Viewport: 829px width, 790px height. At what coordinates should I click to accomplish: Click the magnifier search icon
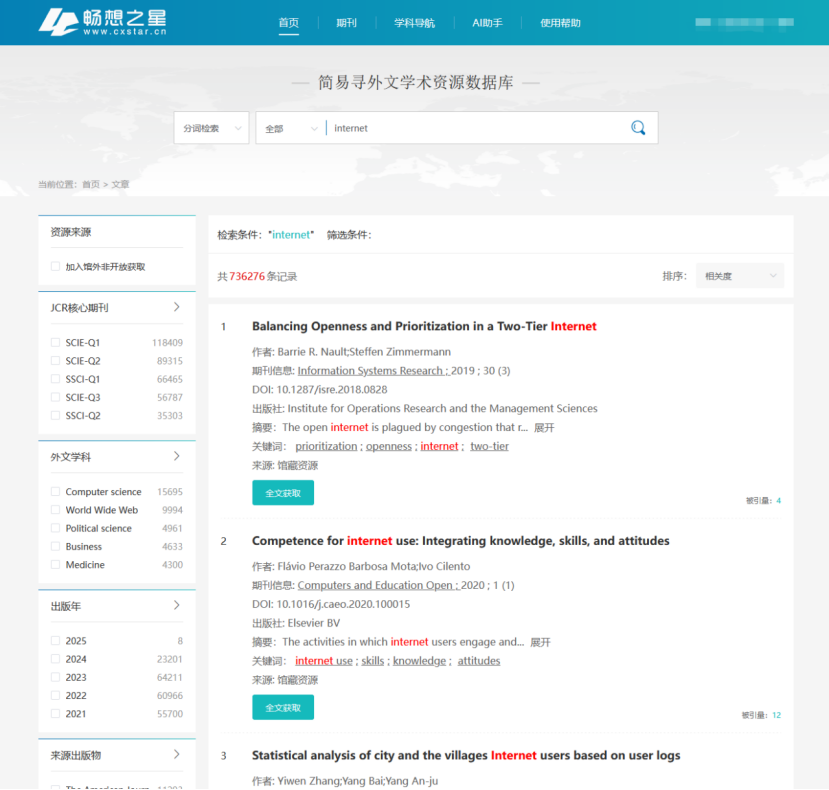tap(637, 128)
